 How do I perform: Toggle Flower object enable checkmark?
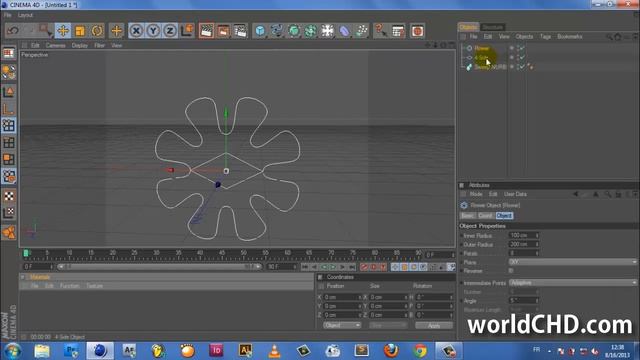521,48
